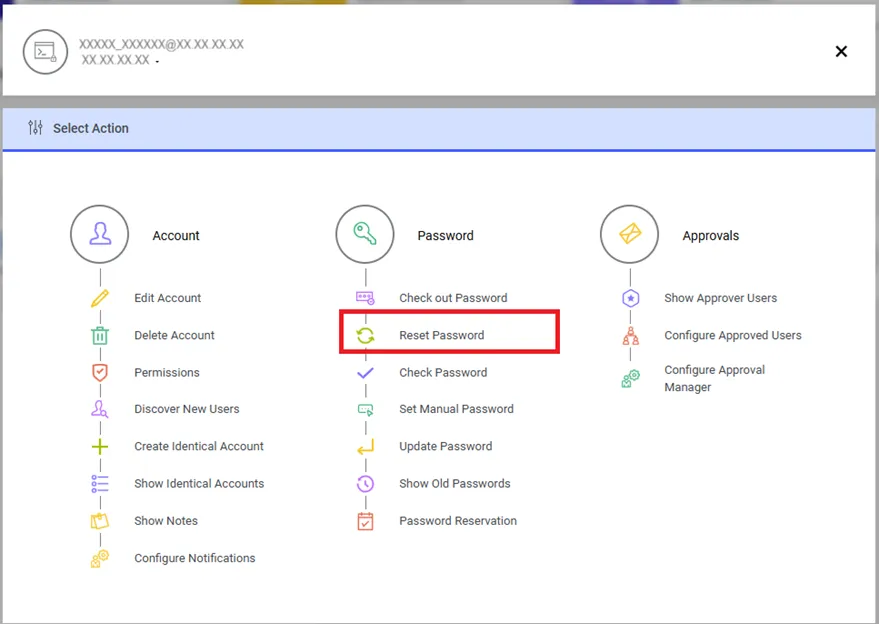The width and height of the screenshot is (879, 624).
Task: Click the Password key circle icon
Action: [x=365, y=234]
